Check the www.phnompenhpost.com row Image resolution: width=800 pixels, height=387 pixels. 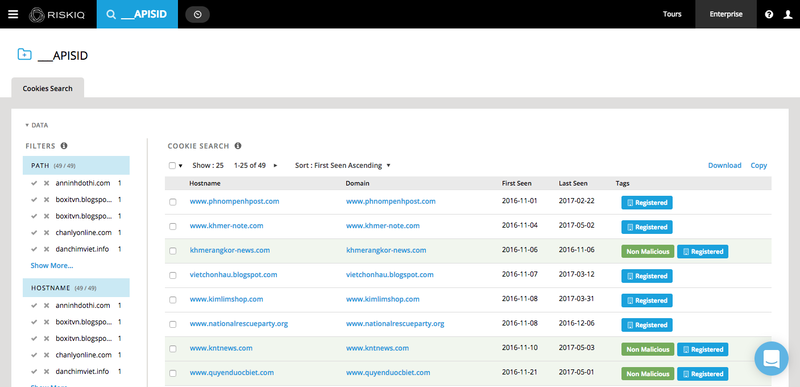[172, 202]
